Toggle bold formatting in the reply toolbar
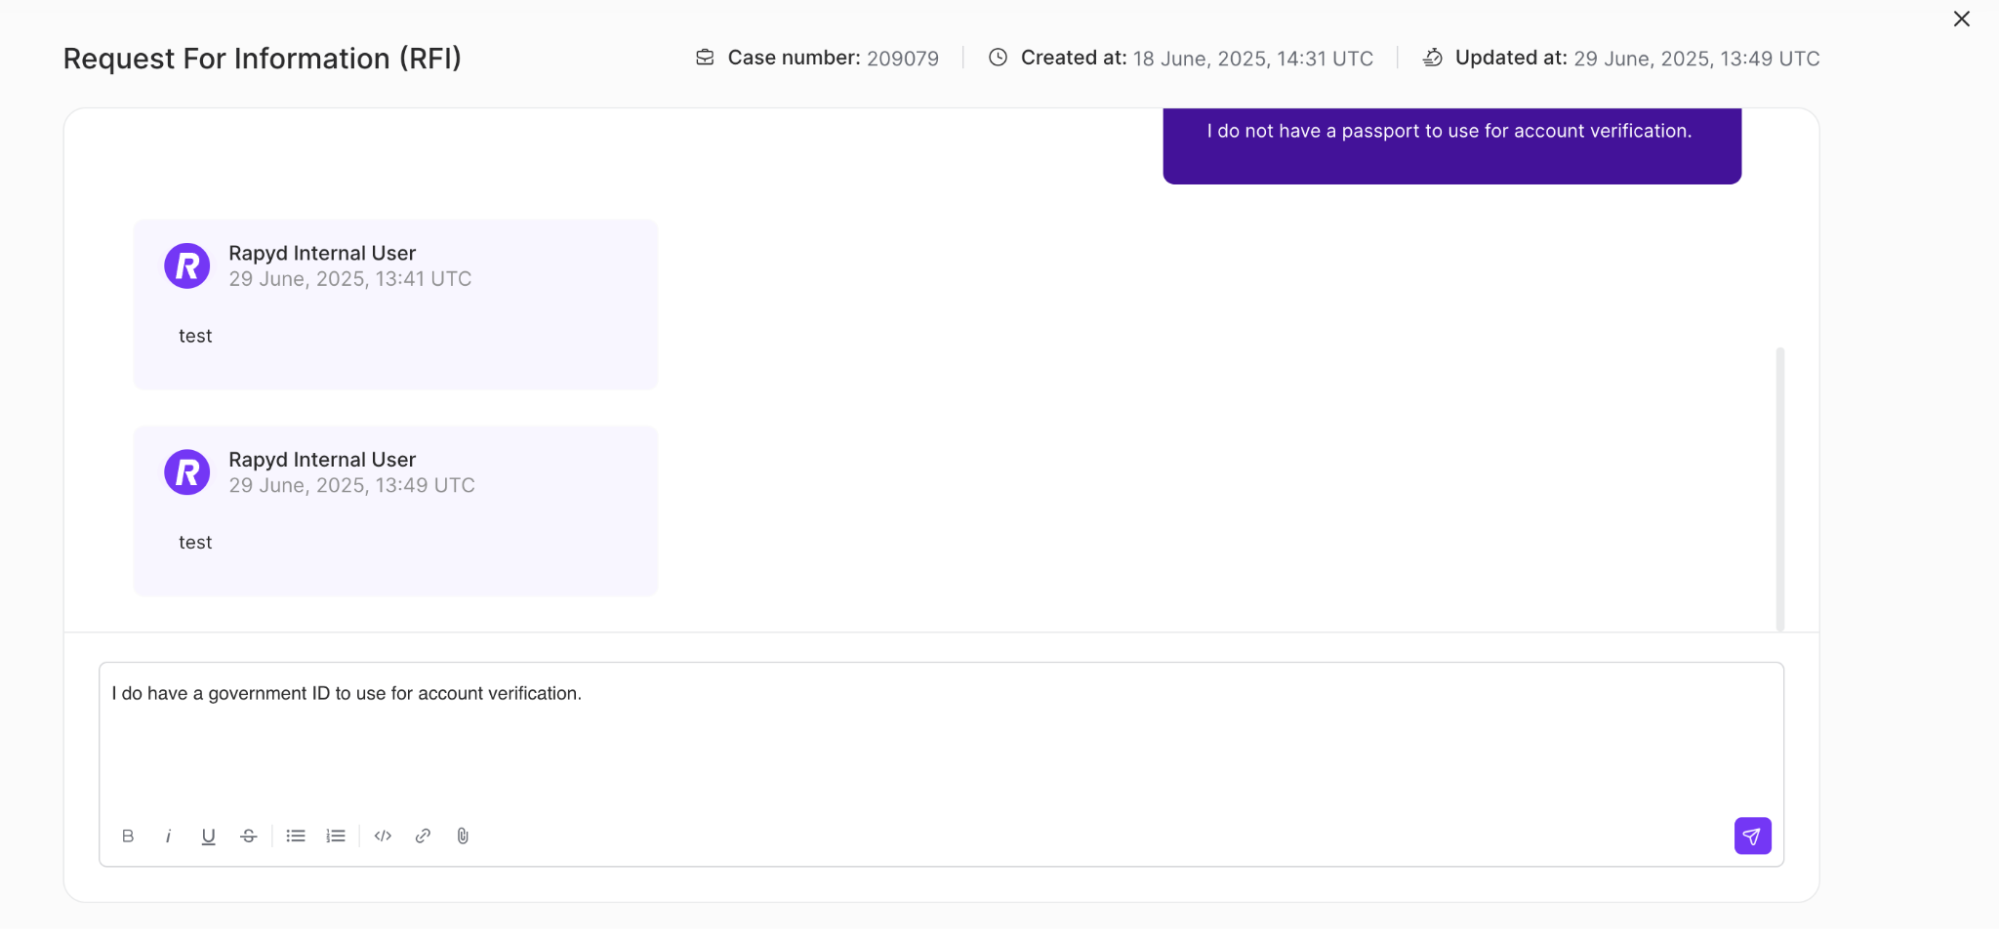 [x=128, y=836]
